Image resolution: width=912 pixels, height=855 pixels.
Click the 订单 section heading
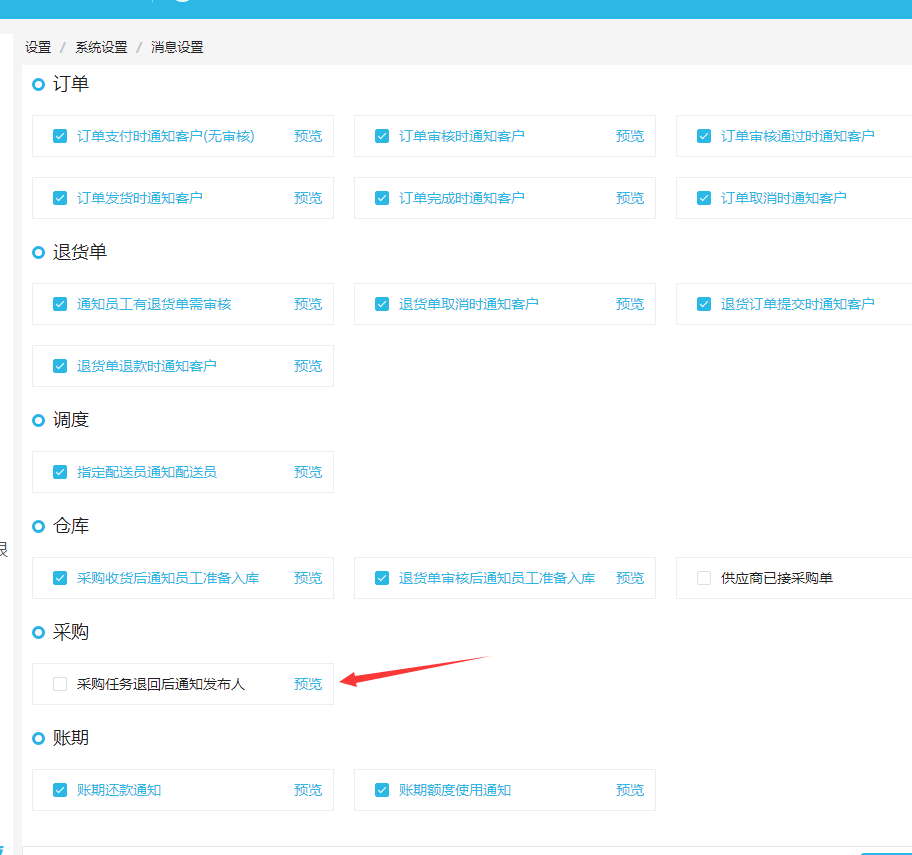click(x=71, y=84)
